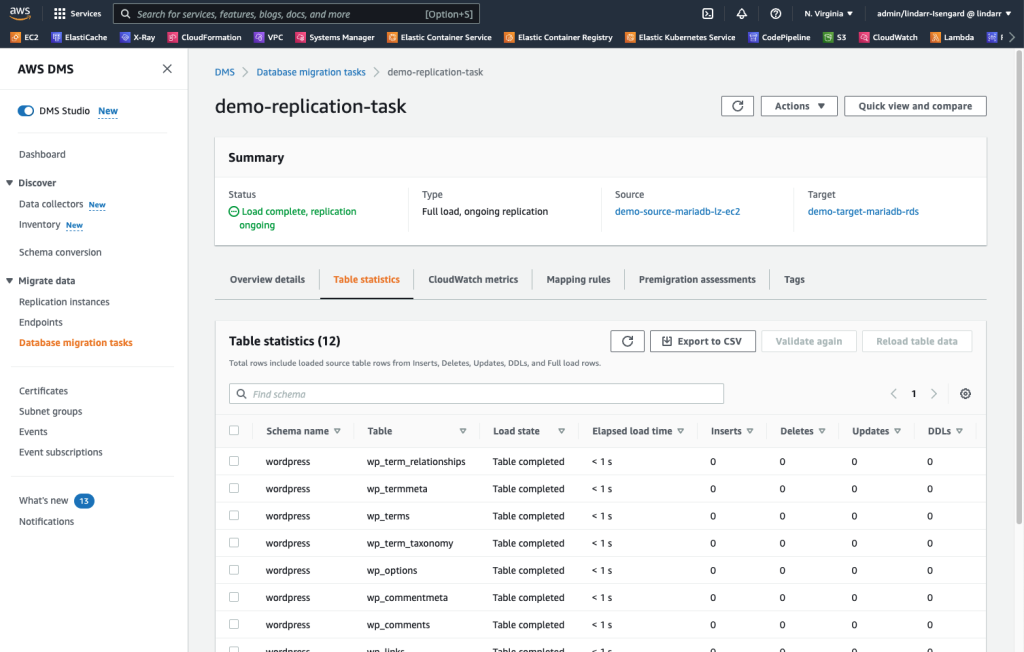Viewport: 1024px width, 652px height.
Task: Close the AWS DMS sidebar panel
Action: click(x=167, y=69)
